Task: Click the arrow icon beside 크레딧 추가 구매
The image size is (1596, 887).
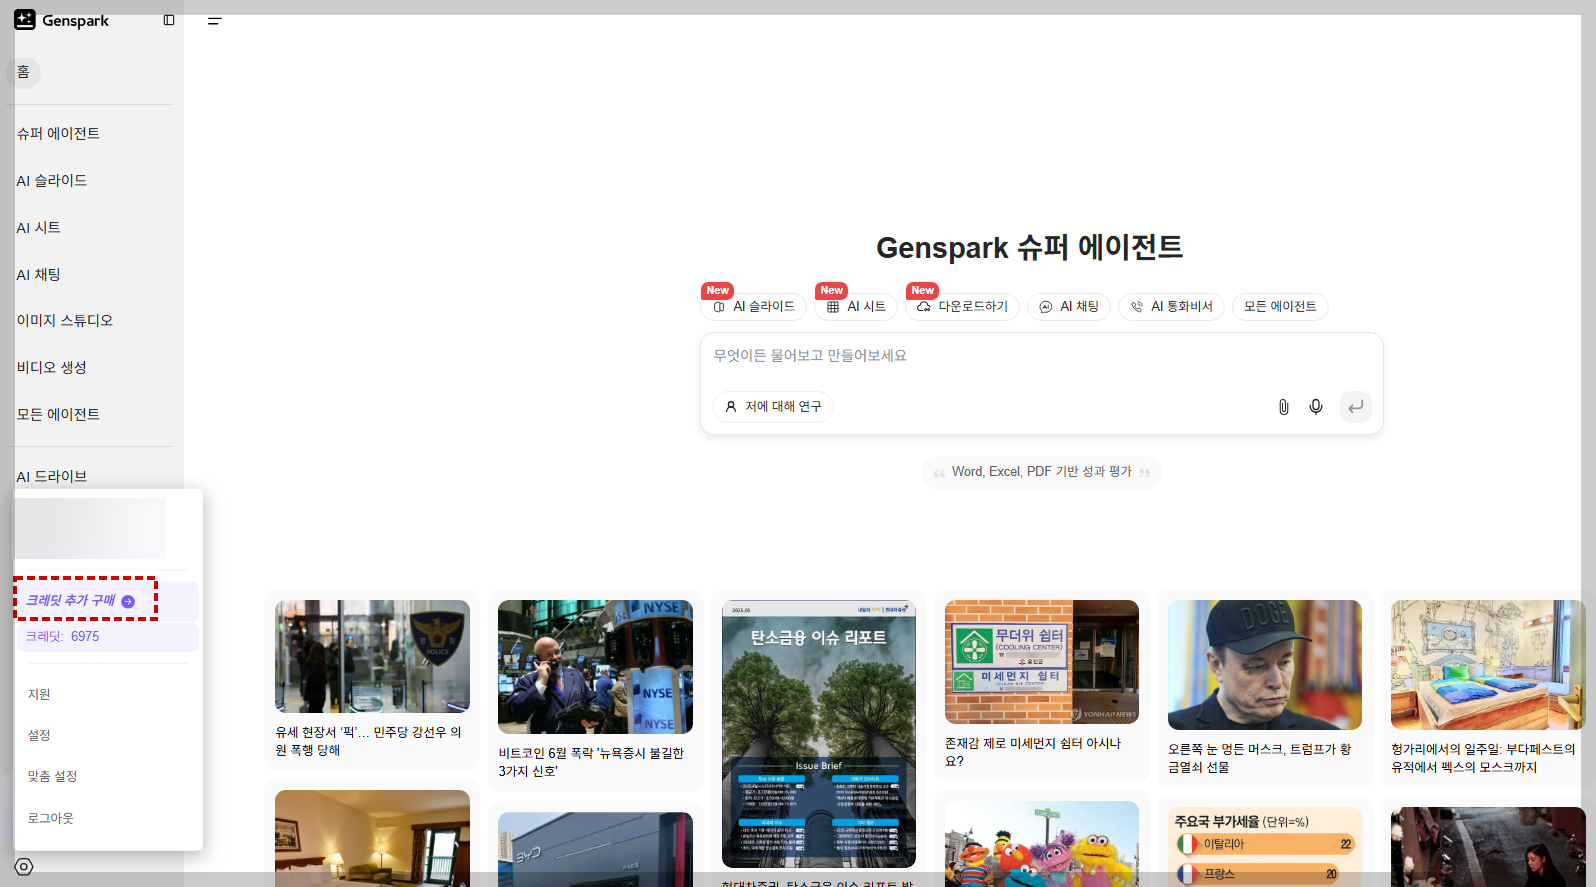Action: click(128, 601)
